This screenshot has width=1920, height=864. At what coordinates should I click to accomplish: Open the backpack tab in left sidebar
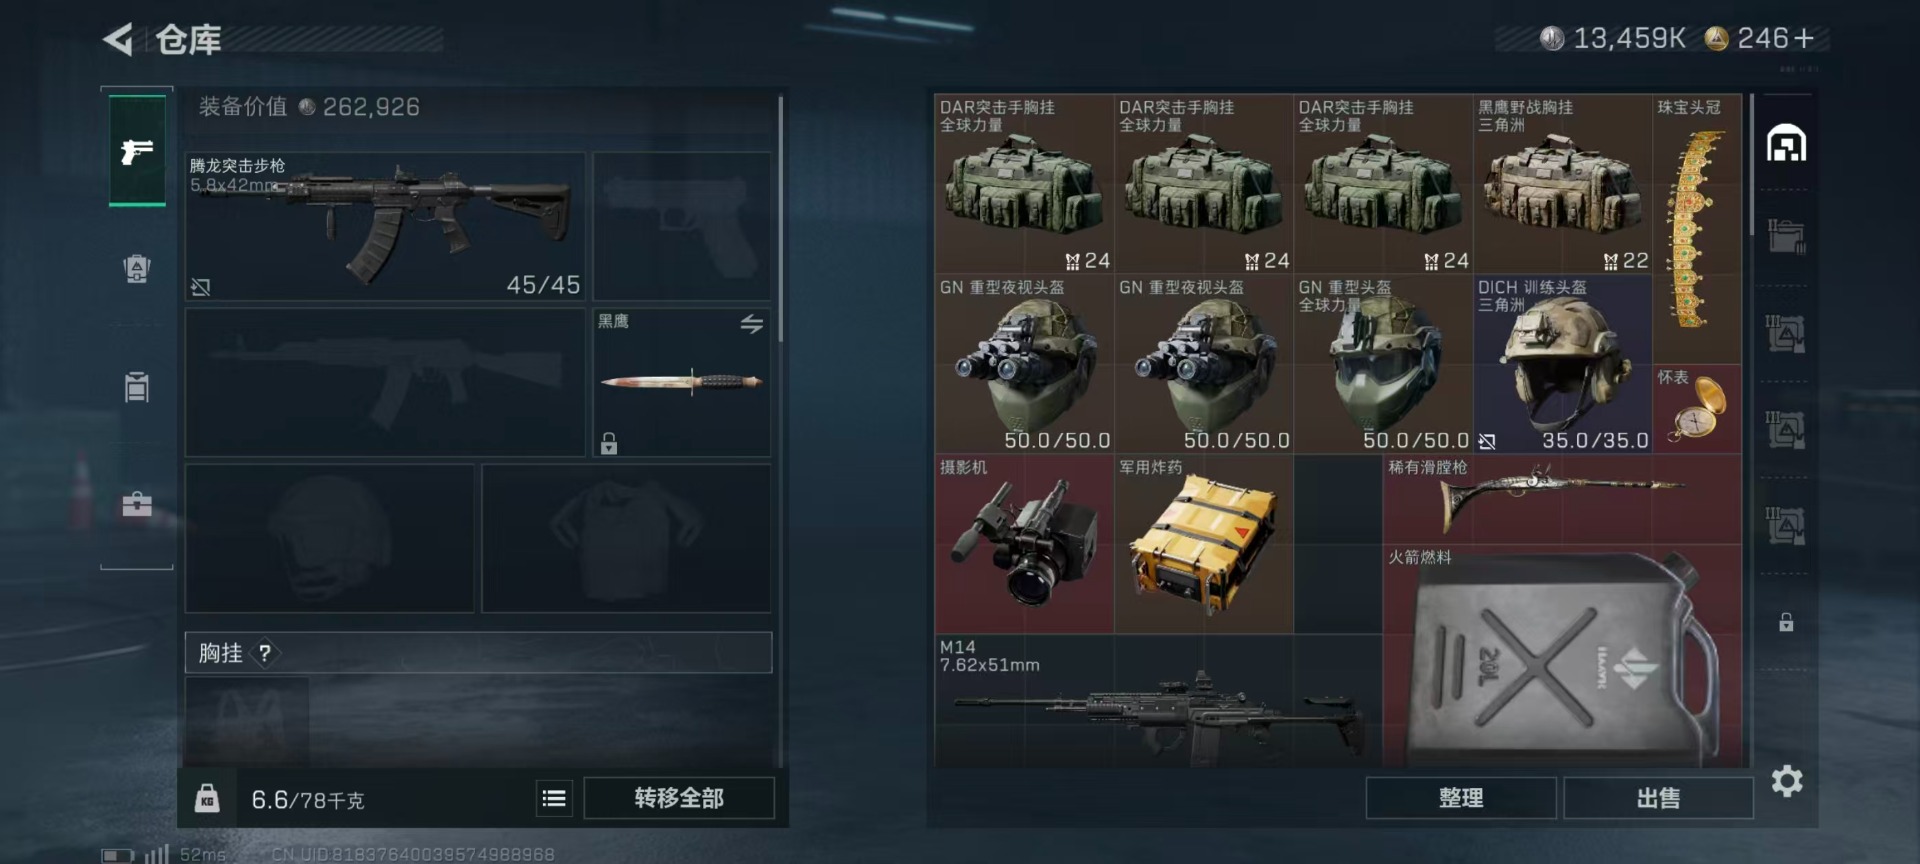coord(137,268)
